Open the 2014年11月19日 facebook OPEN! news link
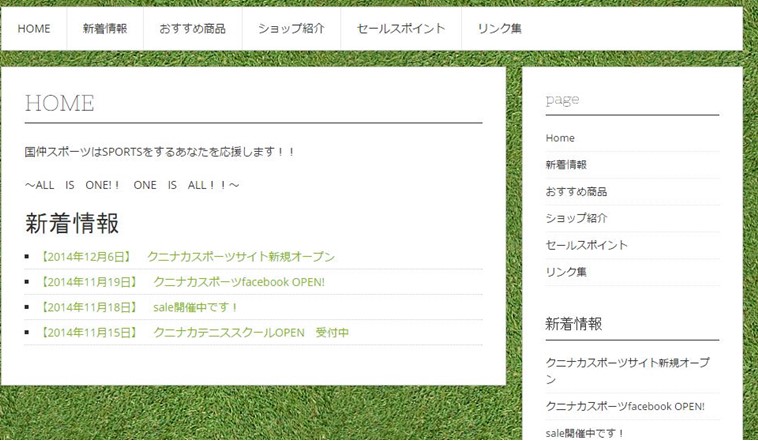Viewport: 758px width, 441px height. pyautogui.click(x=181, y=282)
